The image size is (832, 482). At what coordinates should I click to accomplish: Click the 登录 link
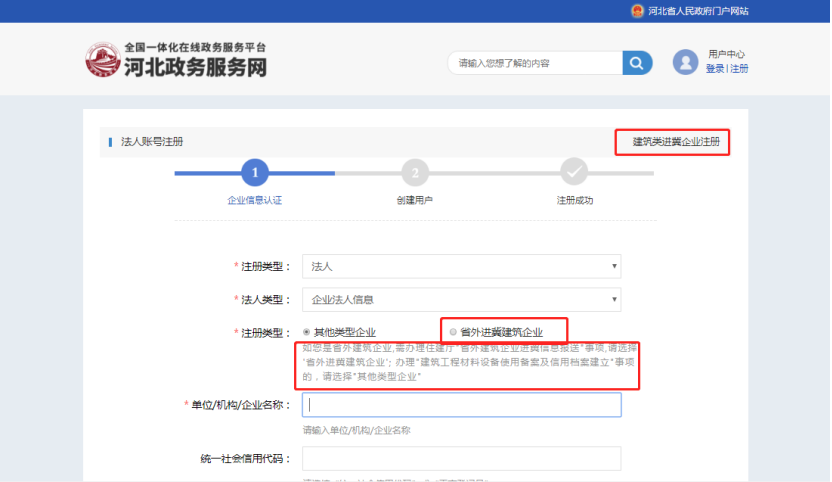click(714, 69)
